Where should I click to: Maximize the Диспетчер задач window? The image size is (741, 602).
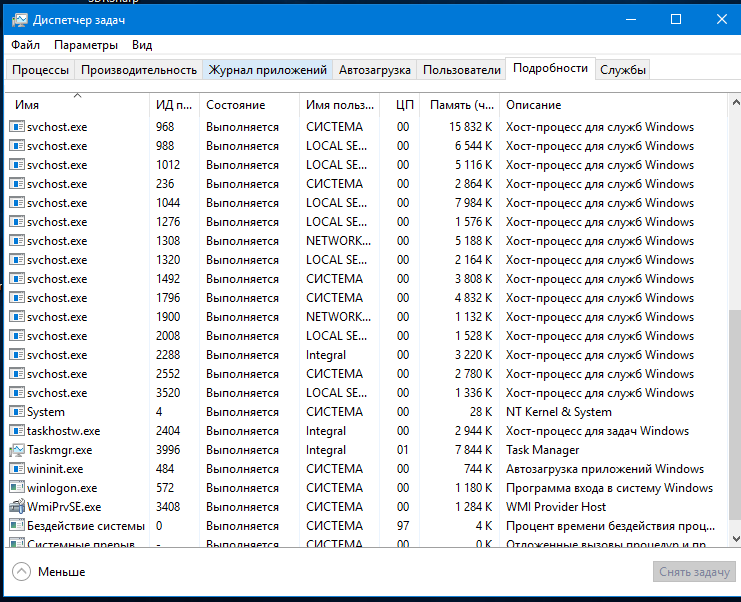676,19
